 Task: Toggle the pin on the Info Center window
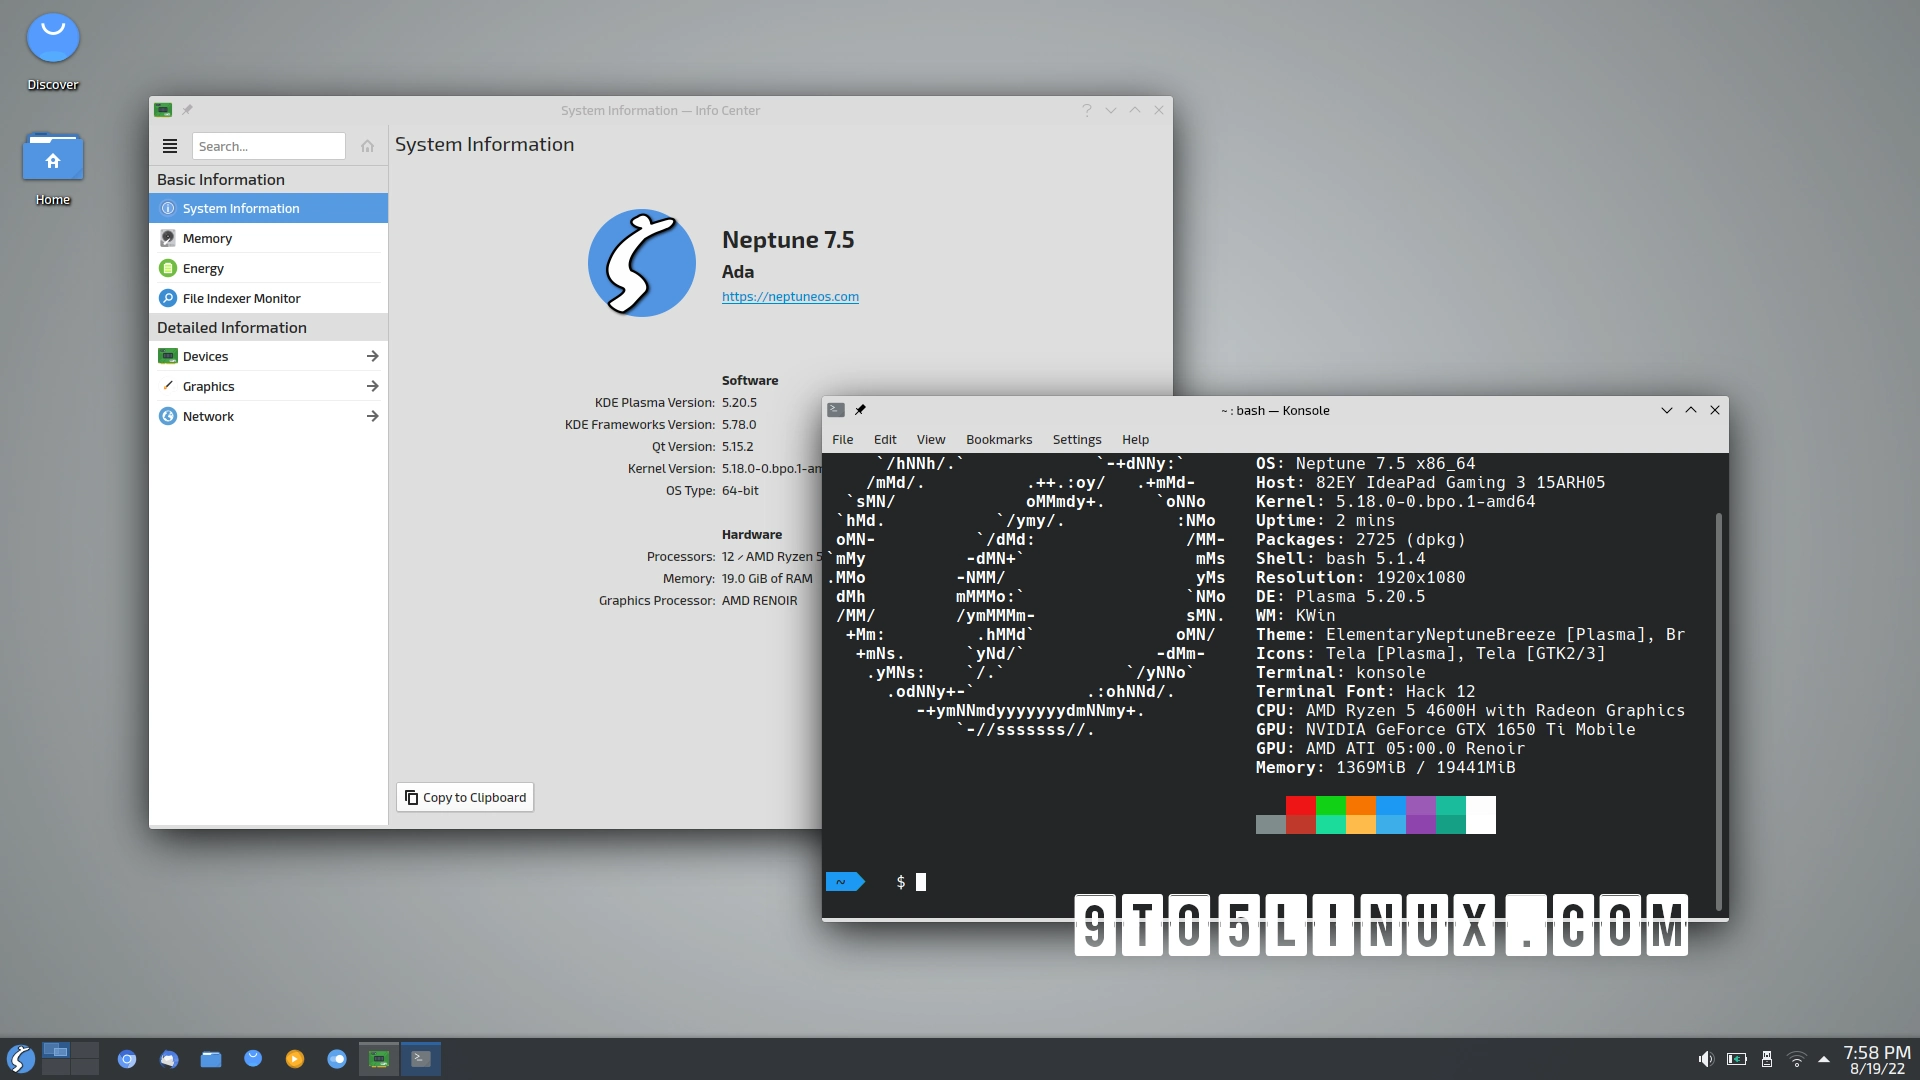click(189, 110)
